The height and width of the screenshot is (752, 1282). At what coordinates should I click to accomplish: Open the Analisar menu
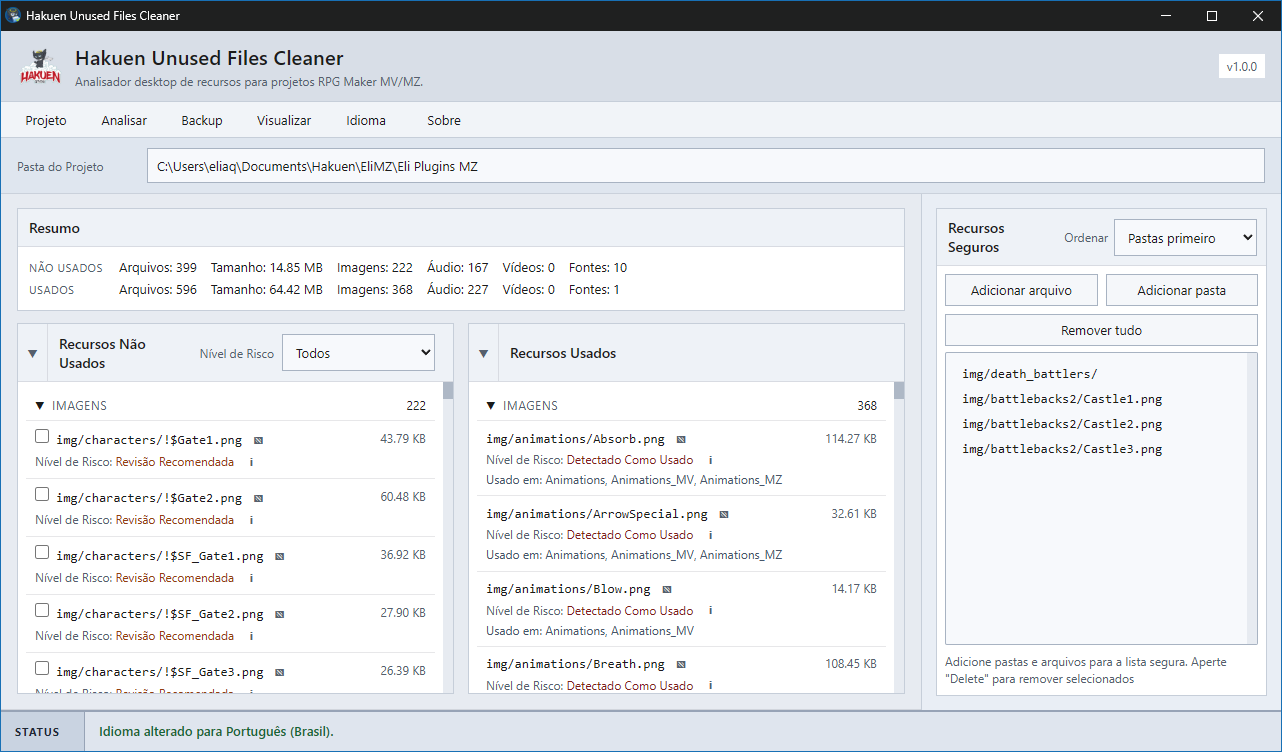[x=124, y=120]
